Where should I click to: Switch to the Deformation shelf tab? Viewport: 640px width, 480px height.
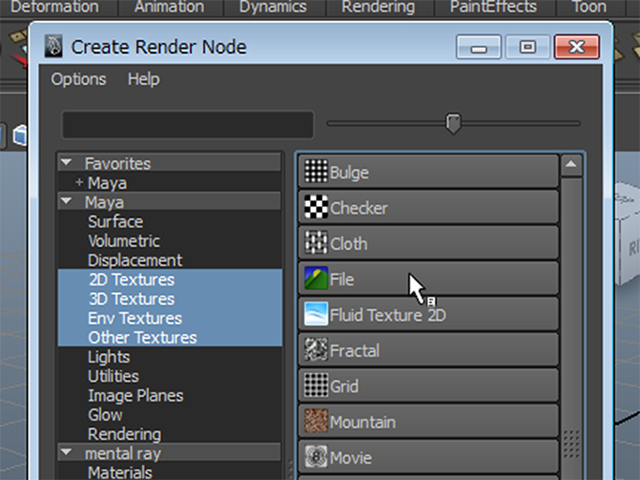coord(55,7)
